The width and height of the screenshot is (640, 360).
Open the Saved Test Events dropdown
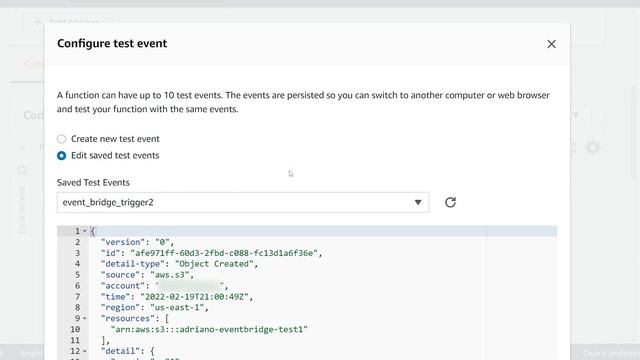pos(243,202)
